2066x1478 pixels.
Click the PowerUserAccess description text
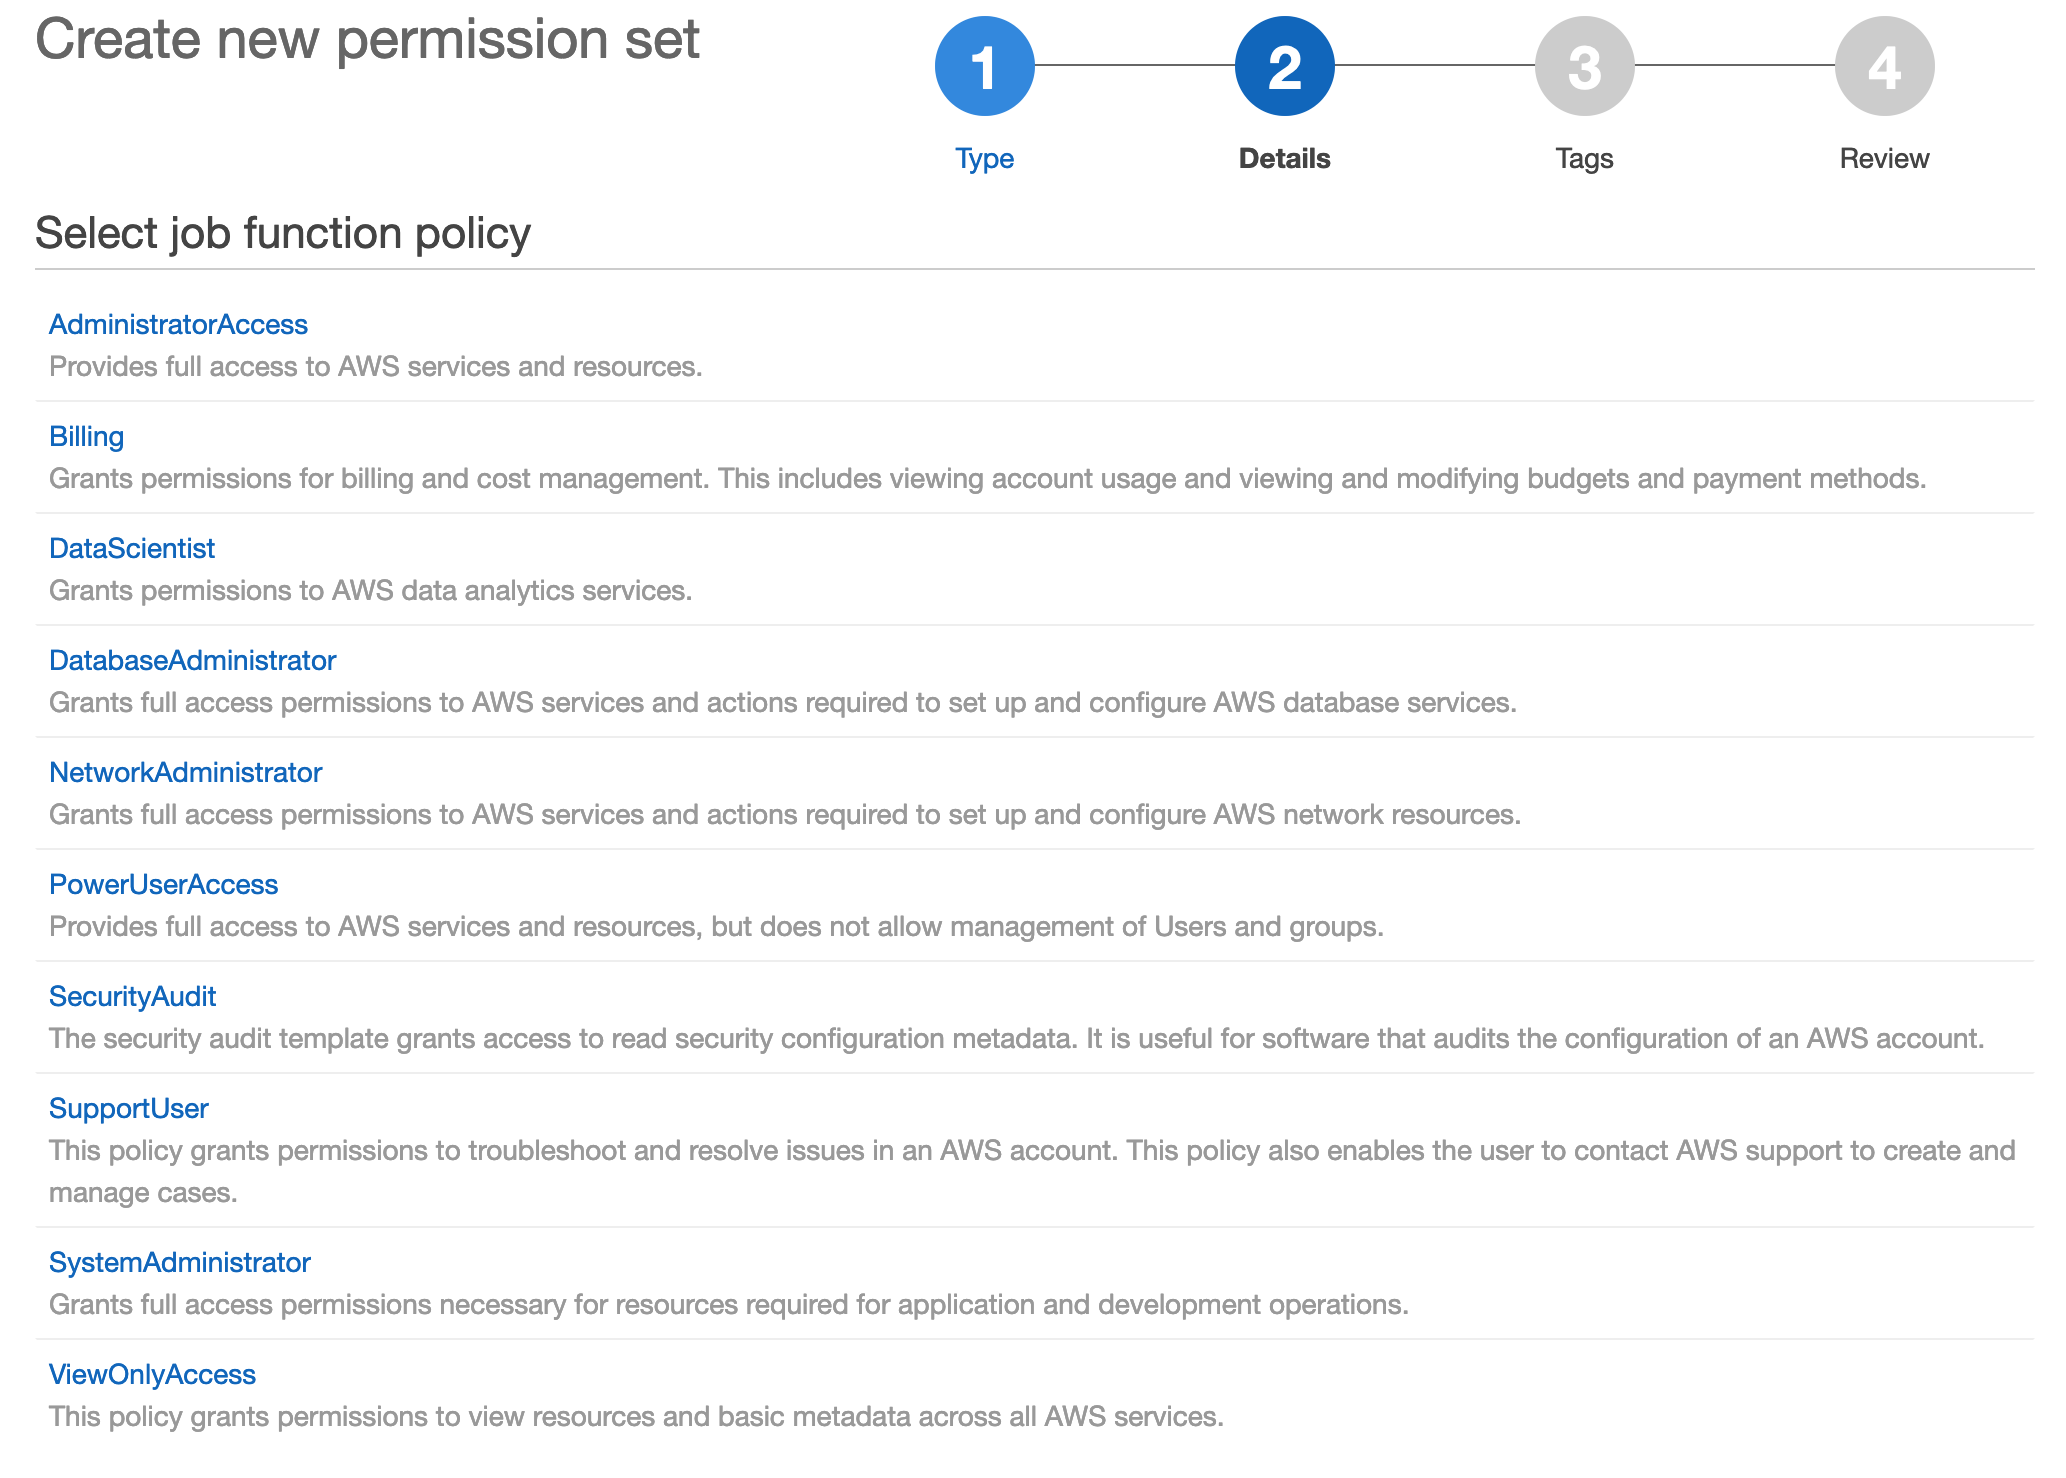coord(717,926)
